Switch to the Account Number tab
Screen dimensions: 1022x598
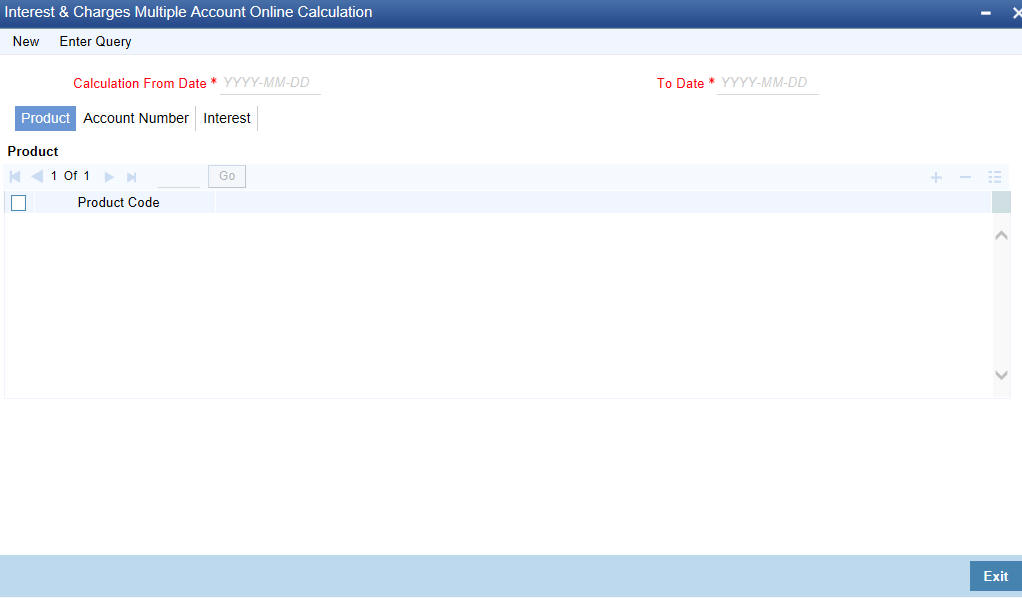[x=136, y=118]
